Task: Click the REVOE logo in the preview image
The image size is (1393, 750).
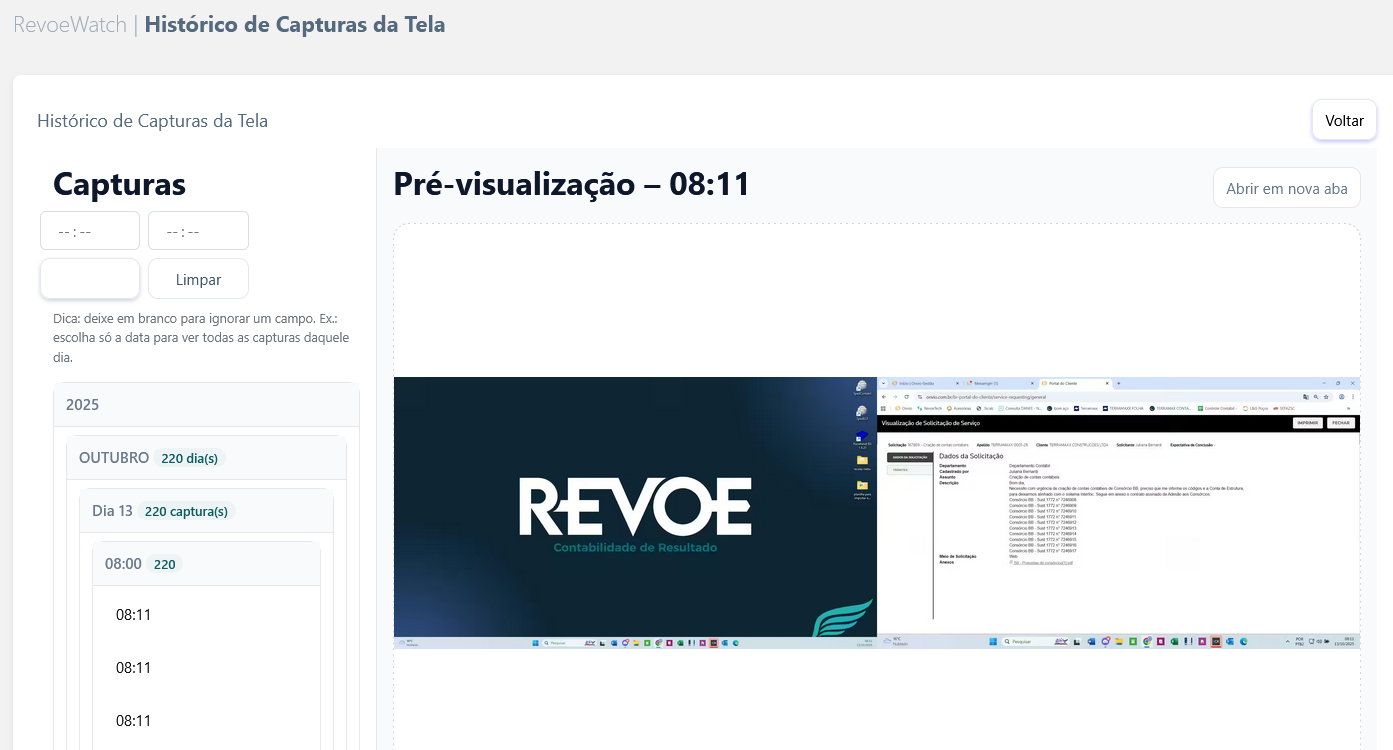Action: coord(635,508)
